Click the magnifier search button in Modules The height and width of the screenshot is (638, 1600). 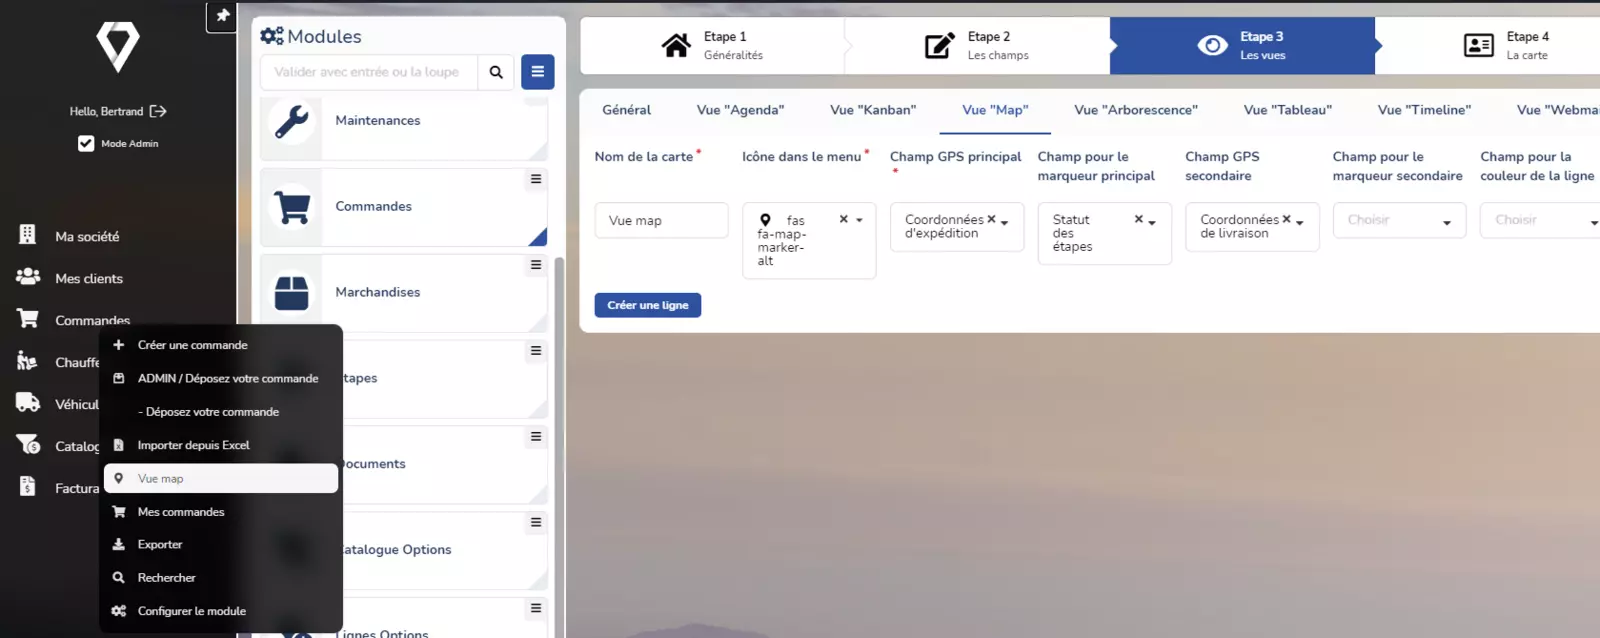point(496,72)
